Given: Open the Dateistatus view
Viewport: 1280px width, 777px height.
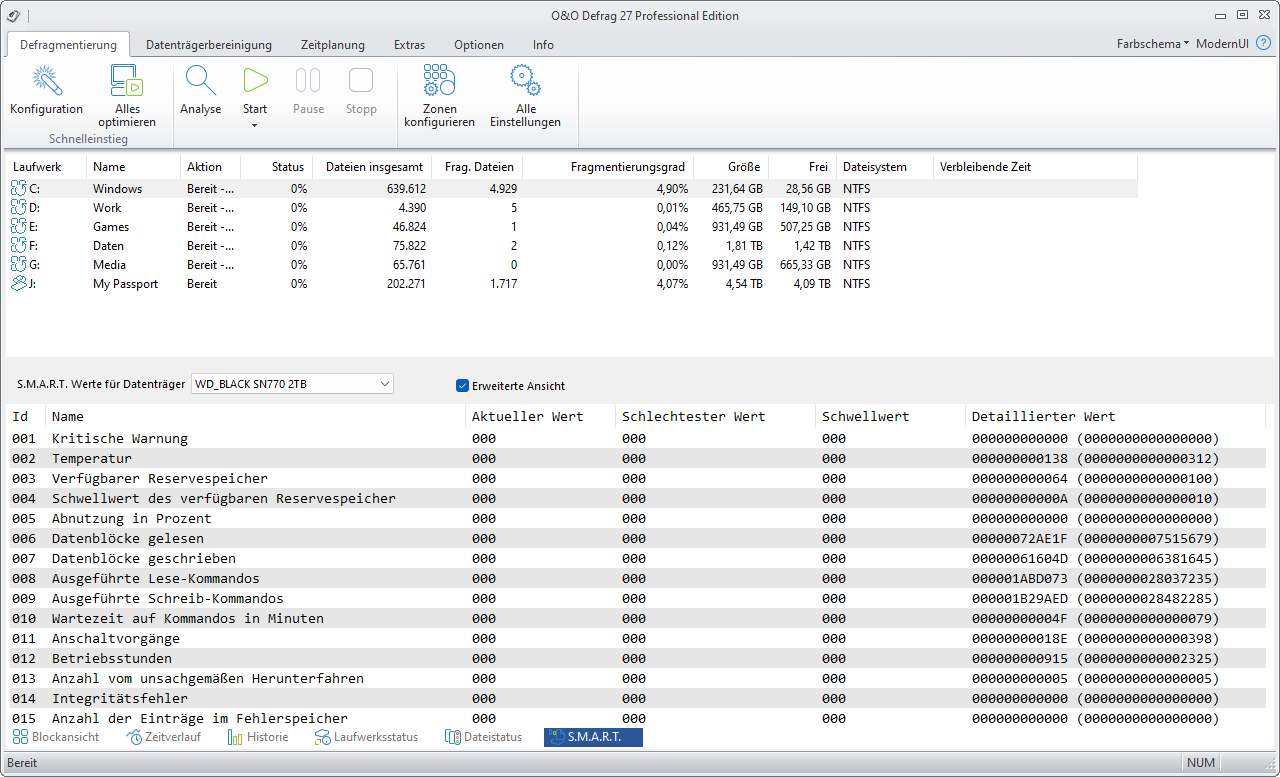Looking at the screenshot, I should click(483, 737).
